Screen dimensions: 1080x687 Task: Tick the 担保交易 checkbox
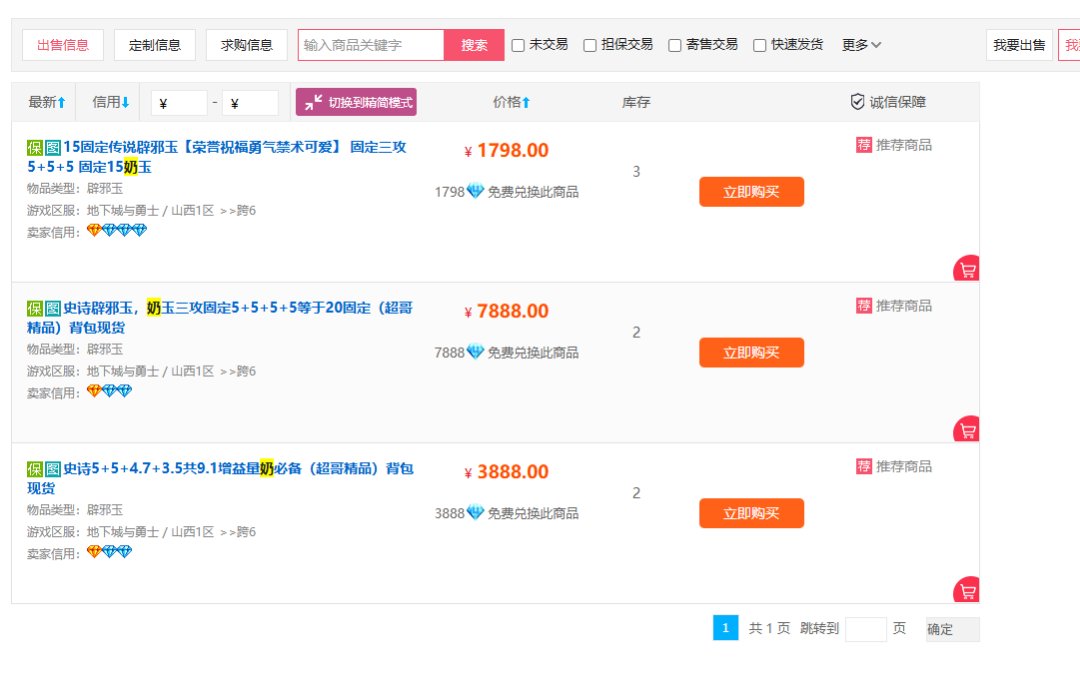[x=590, y=45]
